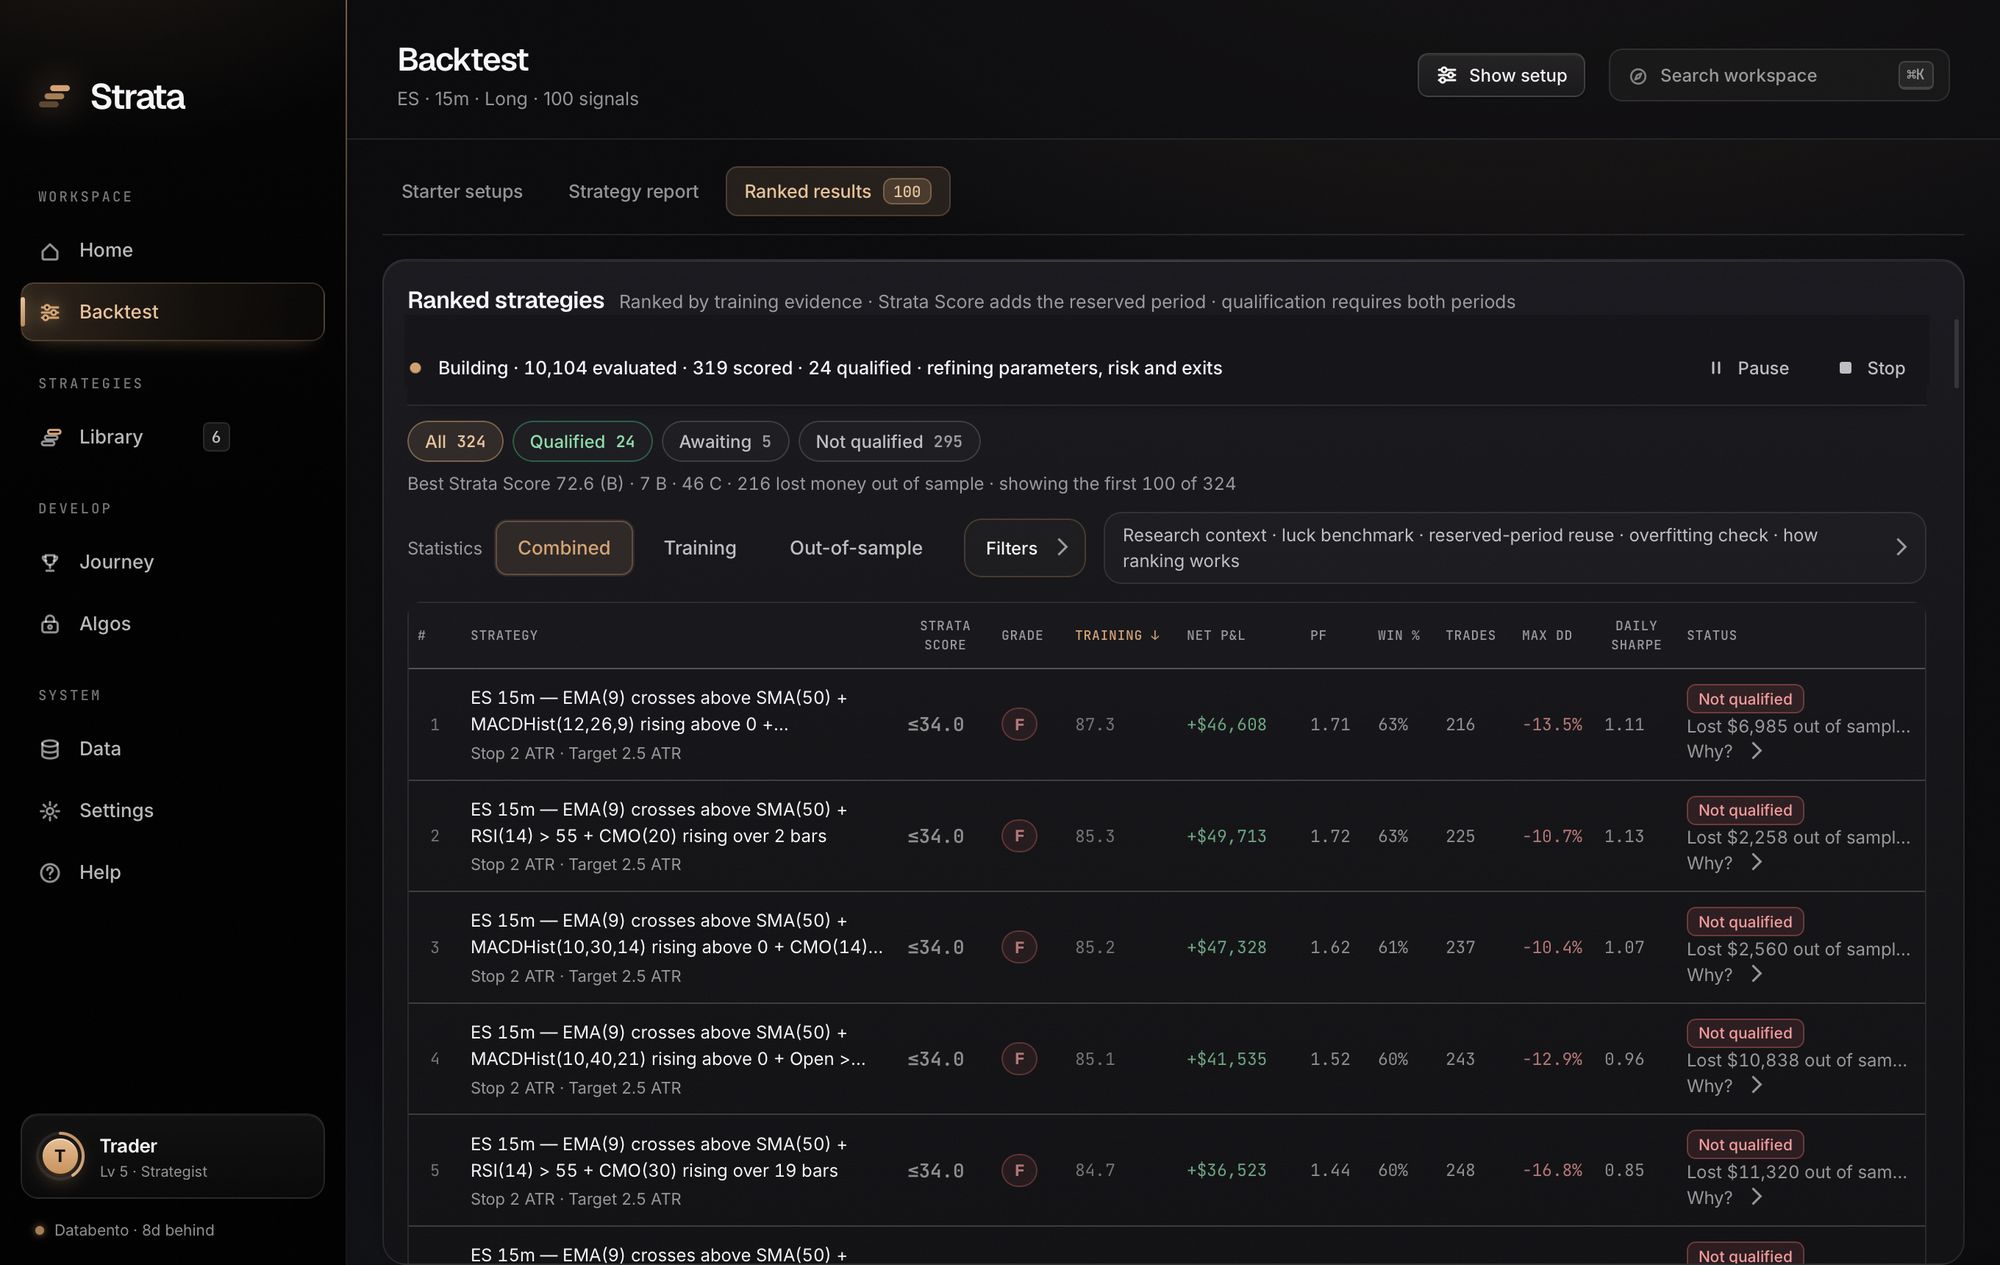Filter by Awaiting 5 strategies
This screenshot has width=2000, height=1265.
click(x=725, y=441)
